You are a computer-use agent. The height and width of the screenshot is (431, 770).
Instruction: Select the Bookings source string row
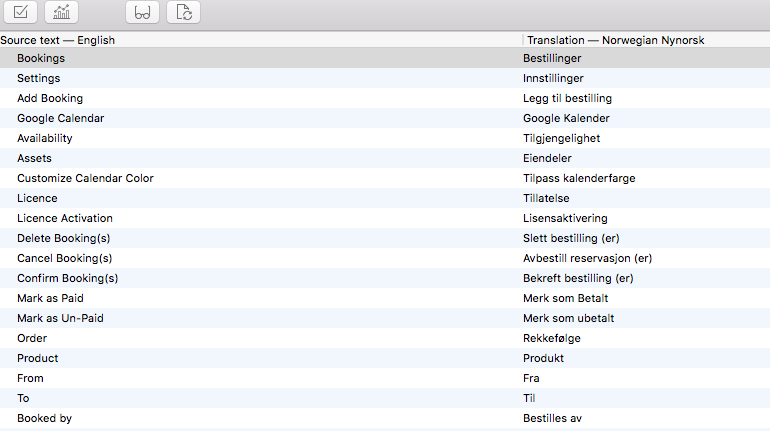coord(41,58)
